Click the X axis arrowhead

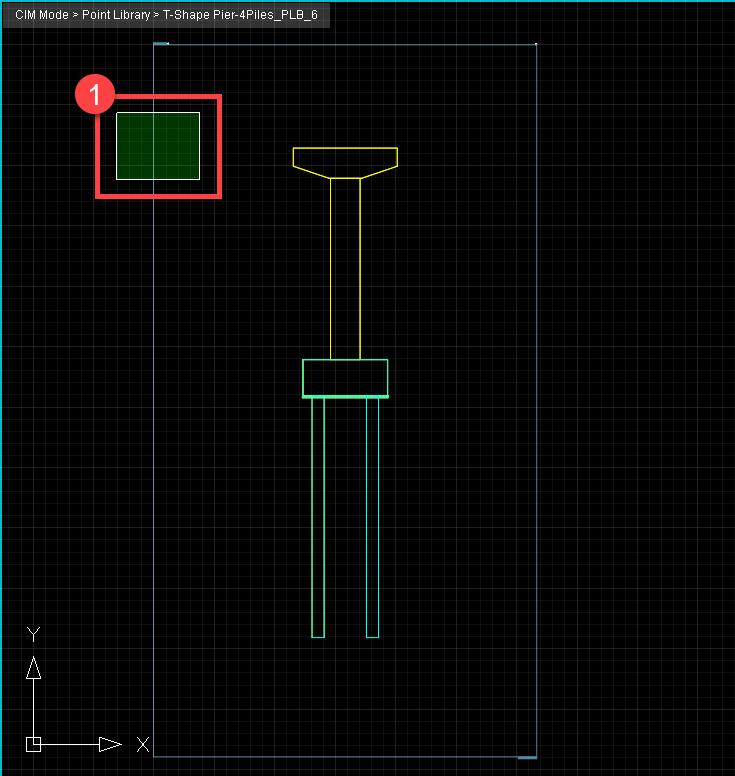pyautogui.click(x=110, y=744)
